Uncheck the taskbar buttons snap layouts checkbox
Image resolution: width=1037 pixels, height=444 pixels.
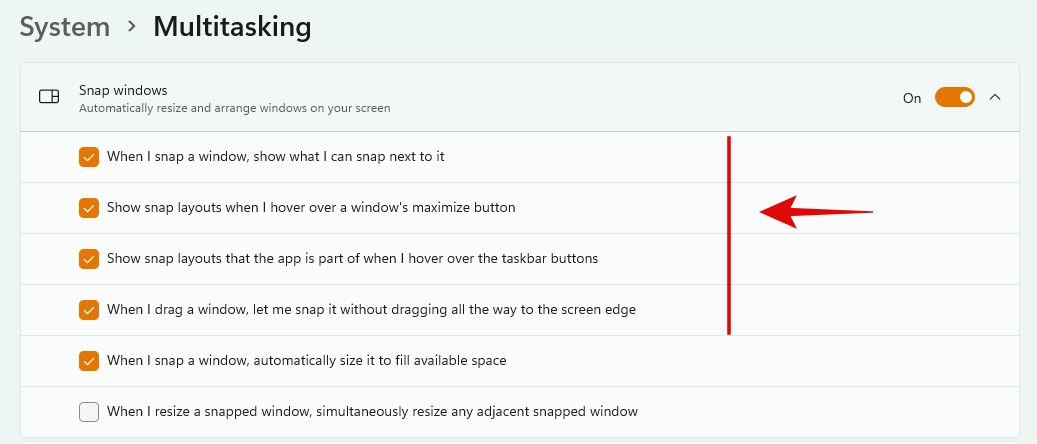click(x=89, y=258)
